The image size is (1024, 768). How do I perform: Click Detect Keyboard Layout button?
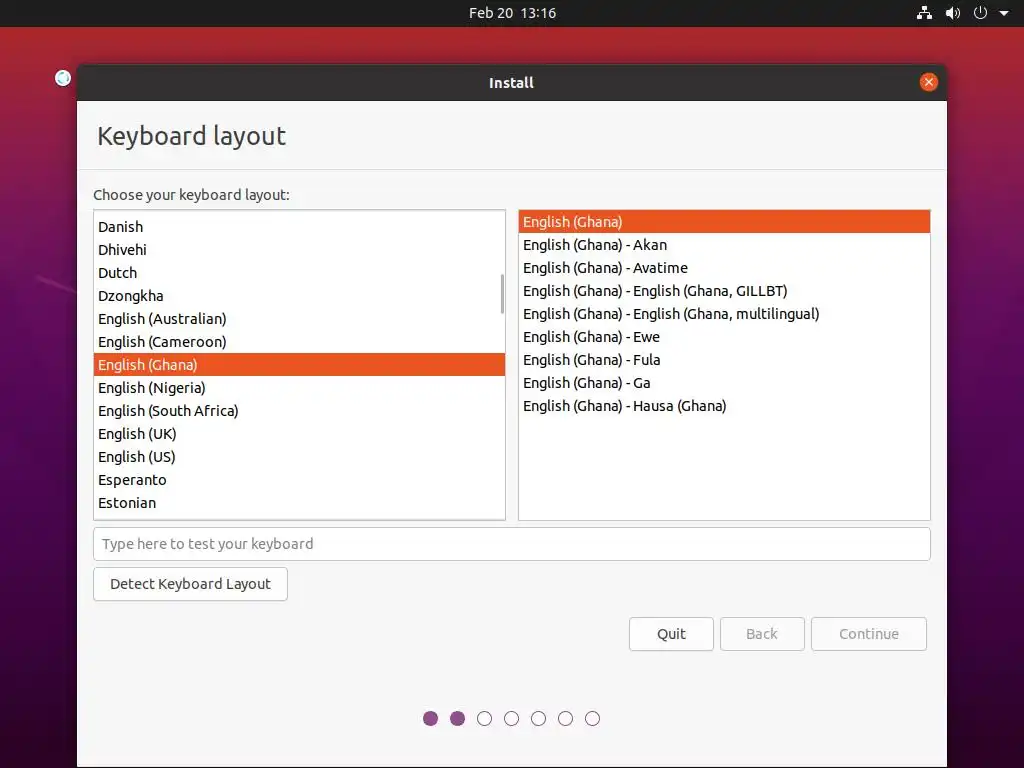[x=190, y=584]
